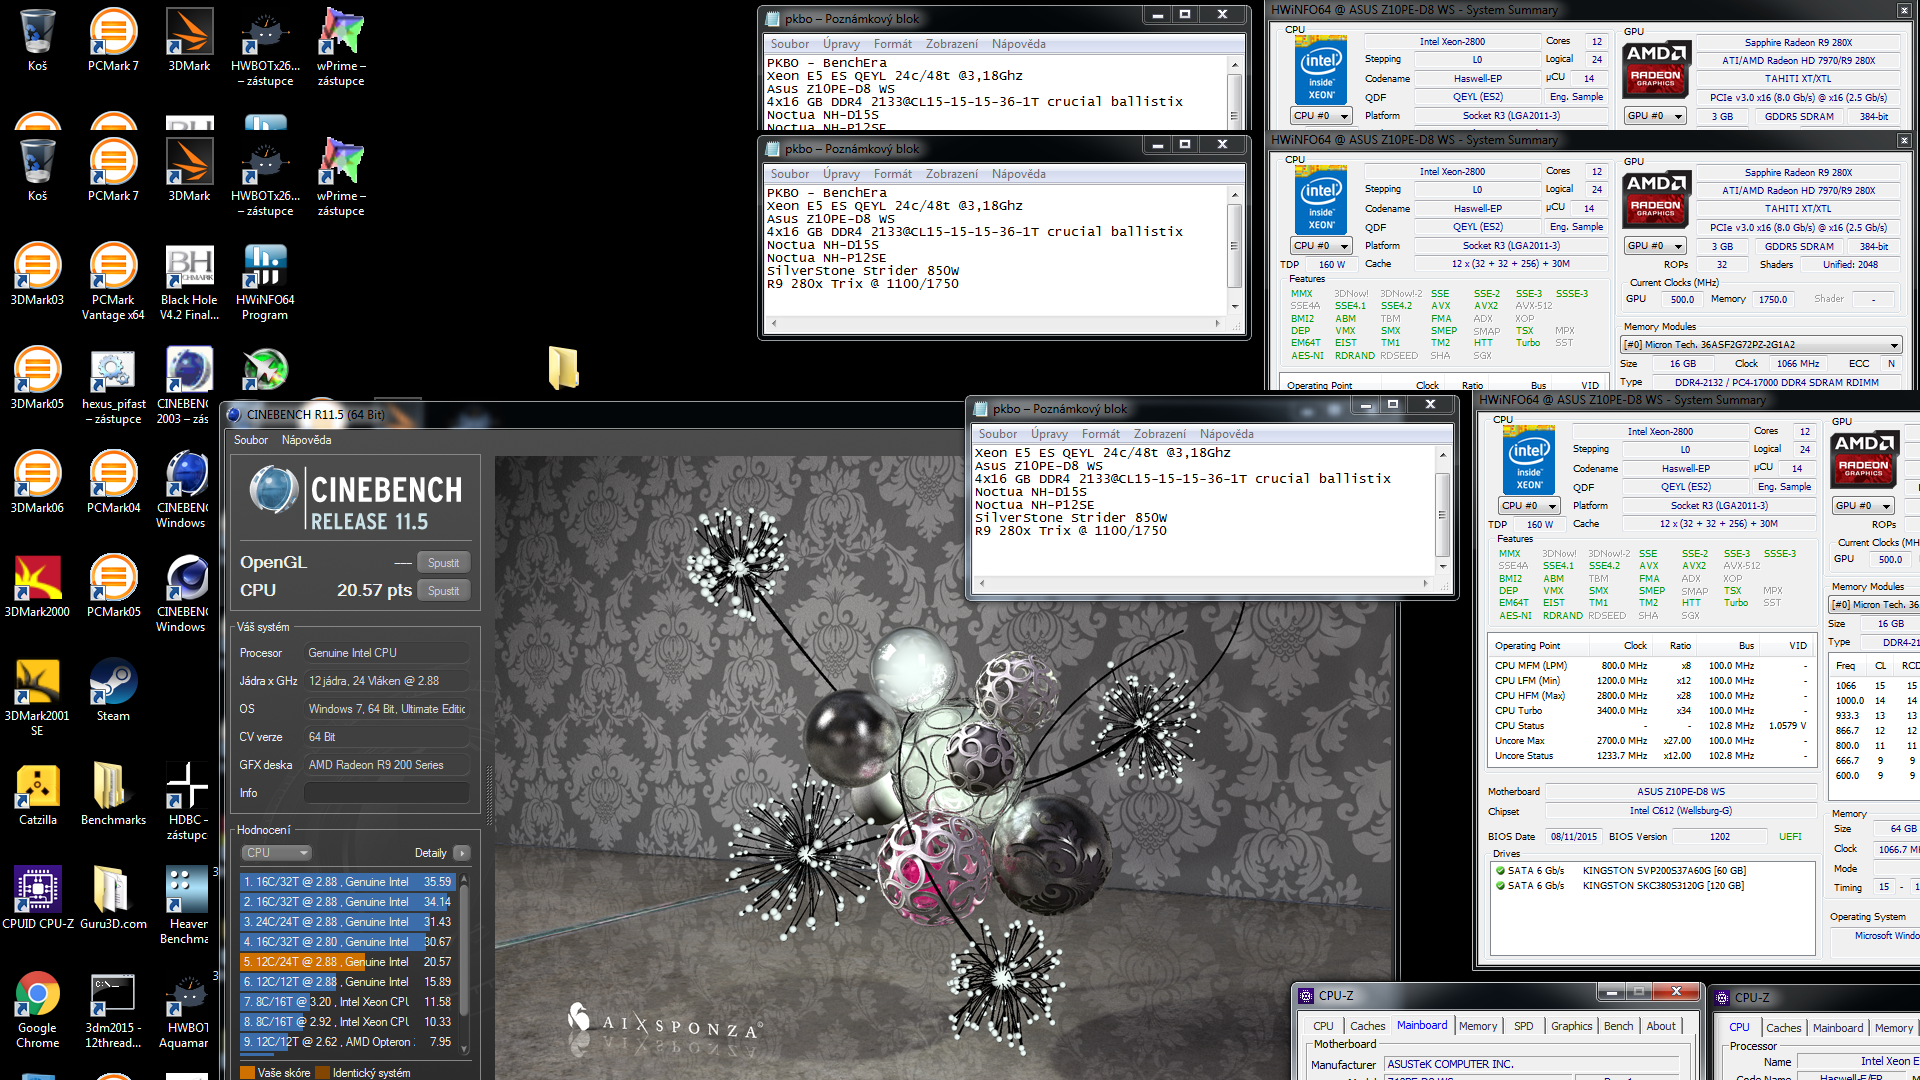The width and height of the screenshot is (1920, 1080).
Task: Select the unlabeled yellow folder on the desktop
Action: 563,367
